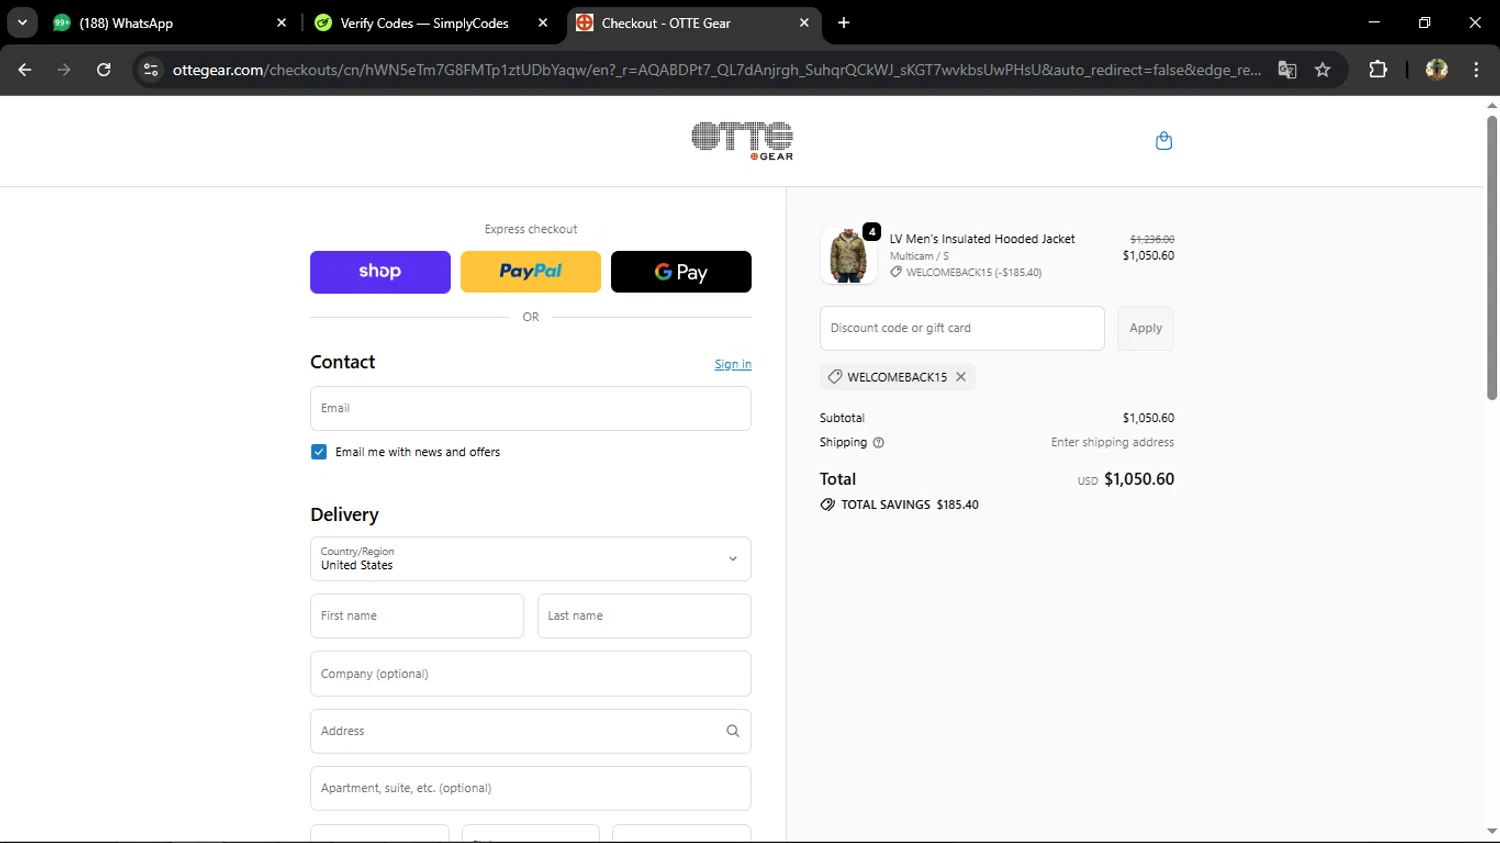Open the tab search dropdown arrow

(x=22, y=23)
